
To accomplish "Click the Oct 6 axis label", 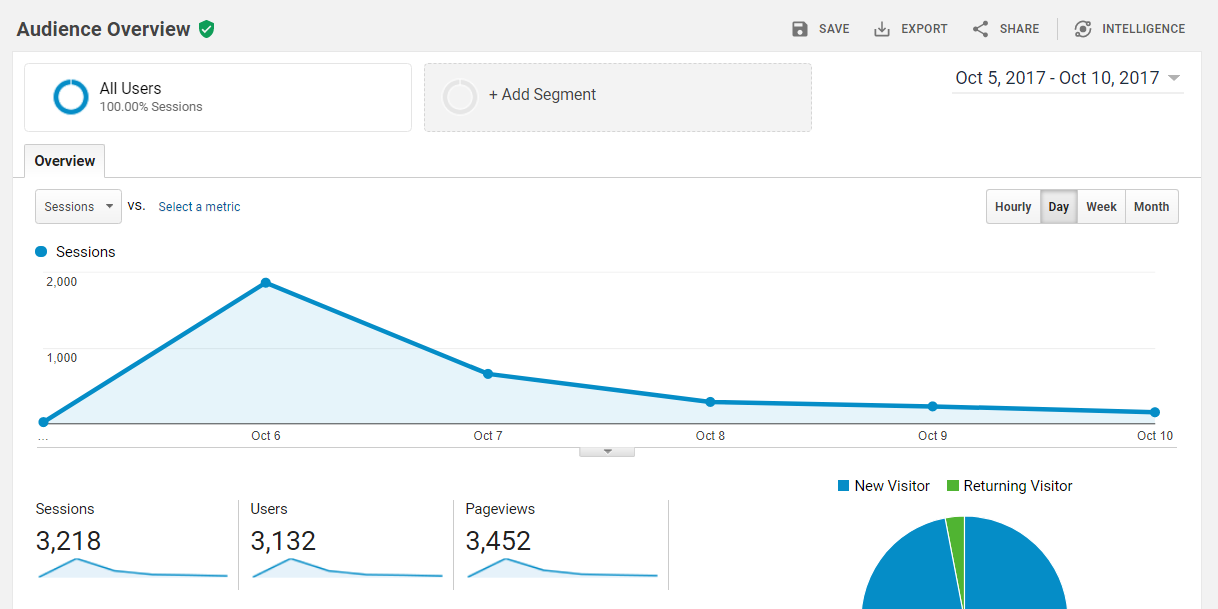I will click(x=266, y=436).
